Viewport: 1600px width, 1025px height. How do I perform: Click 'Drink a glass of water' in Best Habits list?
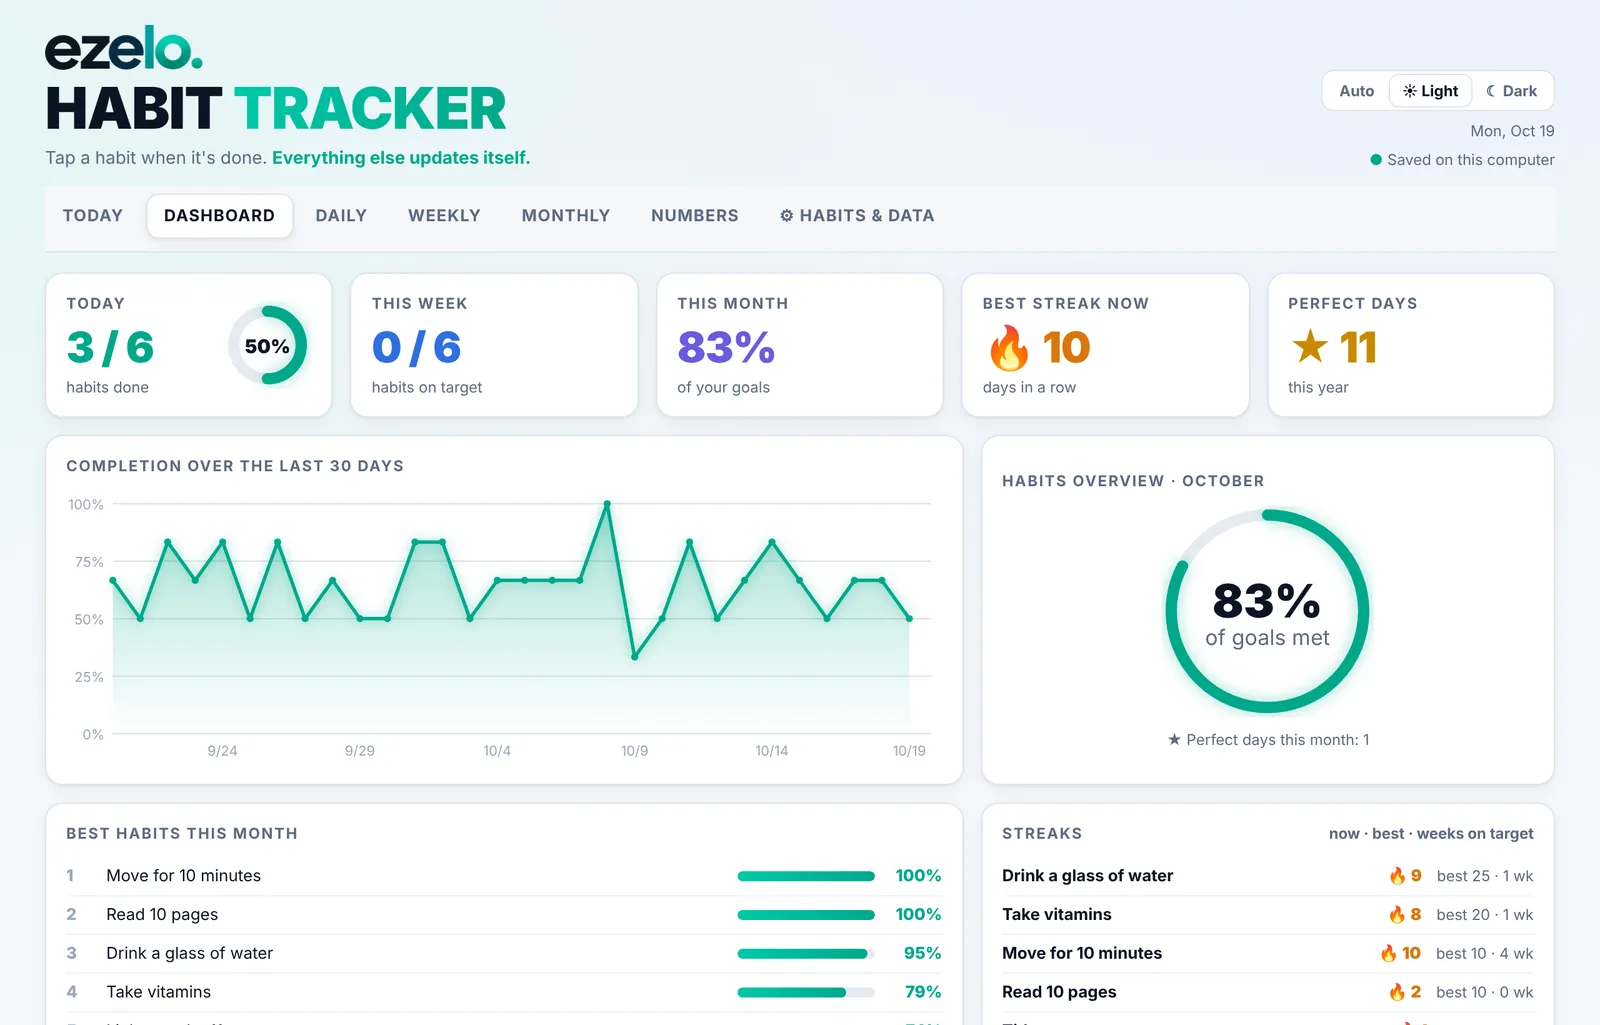[x=190, y=954]
